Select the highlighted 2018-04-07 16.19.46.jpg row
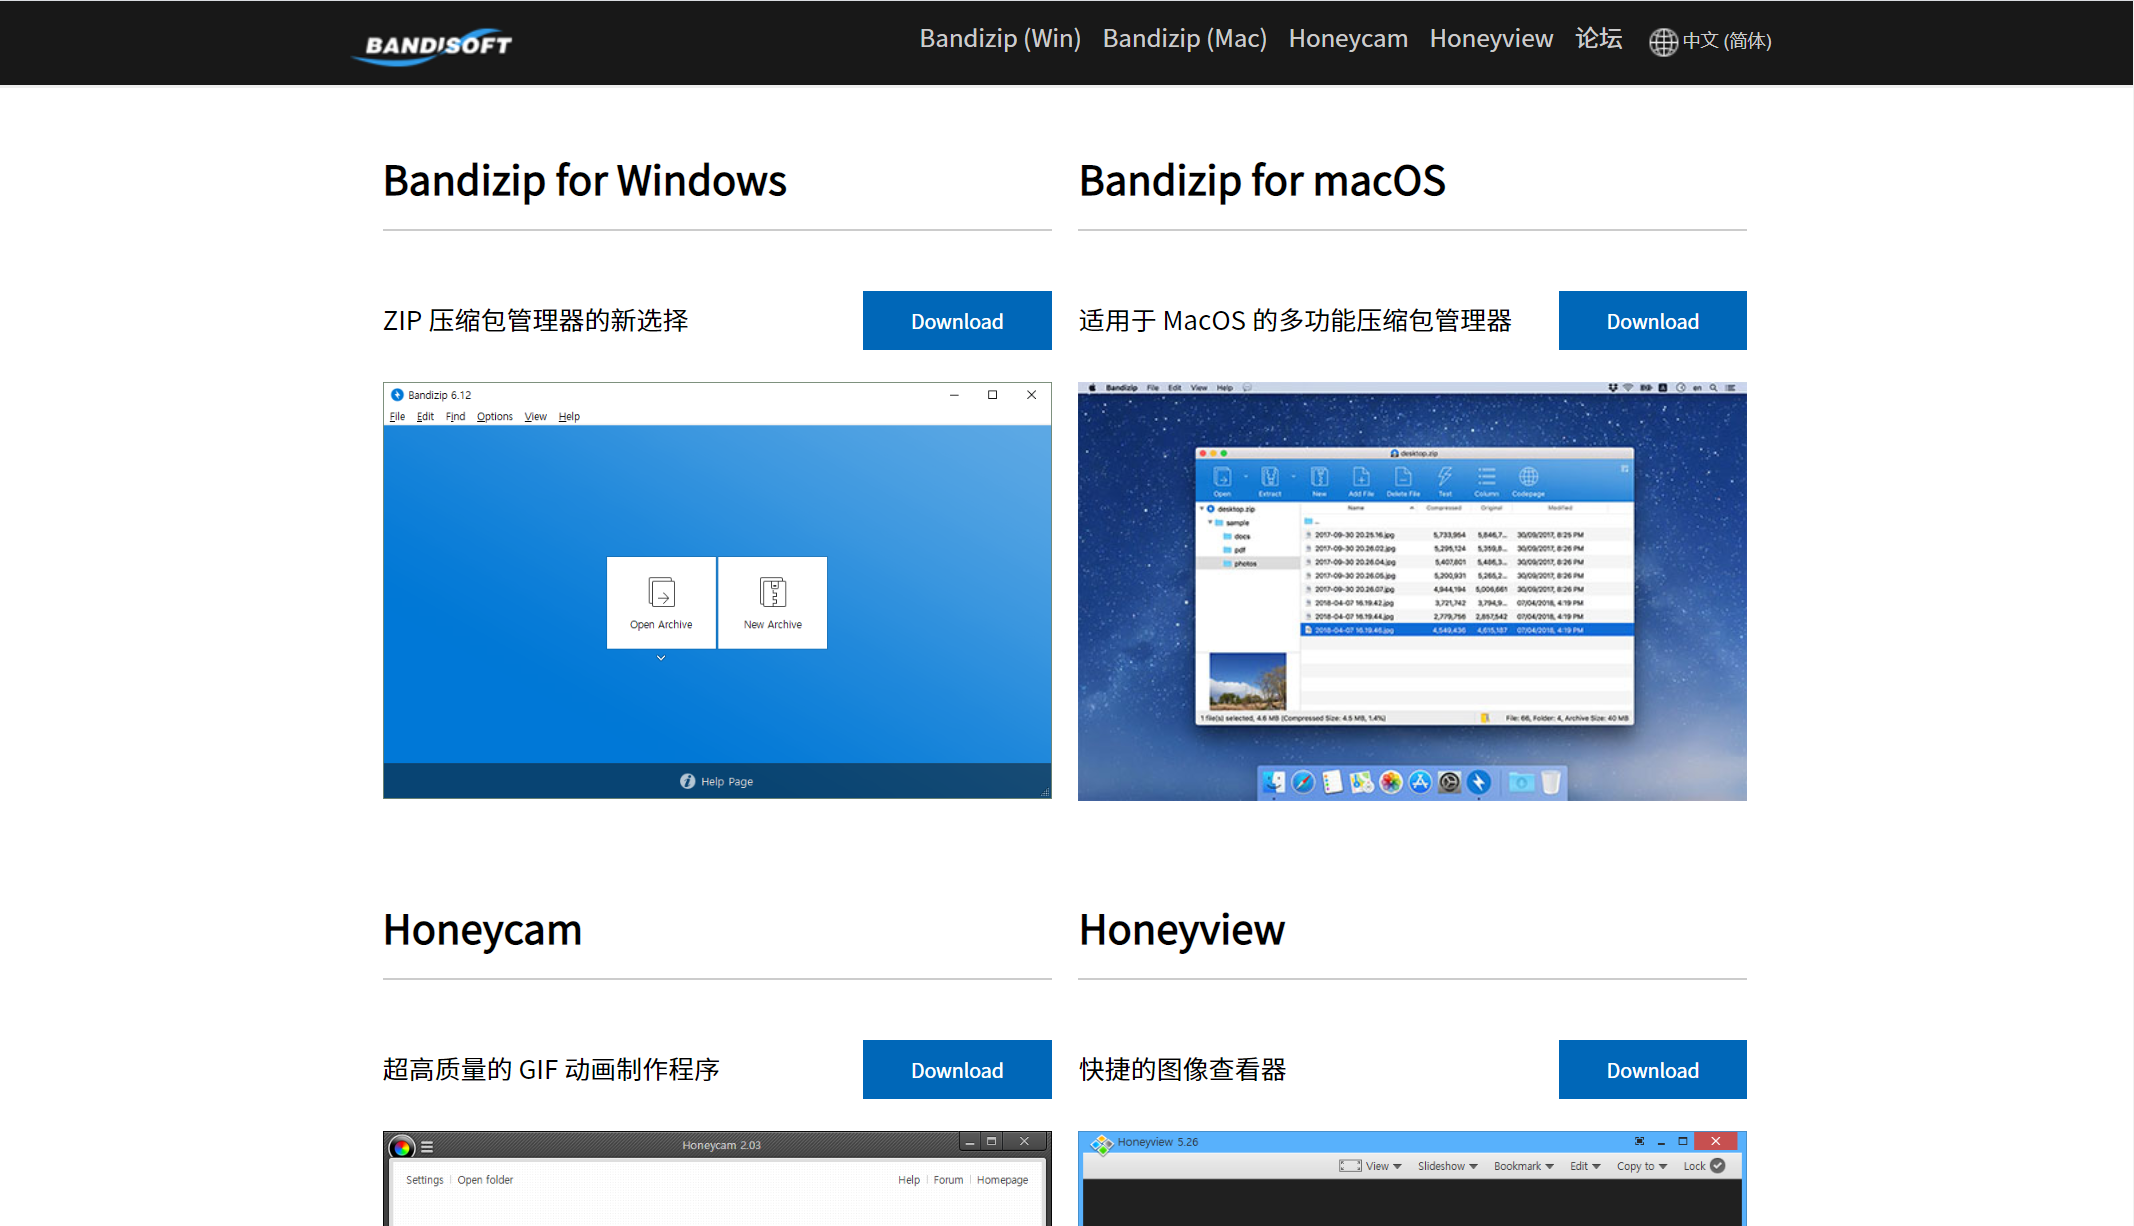The width and height of the screenshot is (2134, 1226). coord(1466,630)
